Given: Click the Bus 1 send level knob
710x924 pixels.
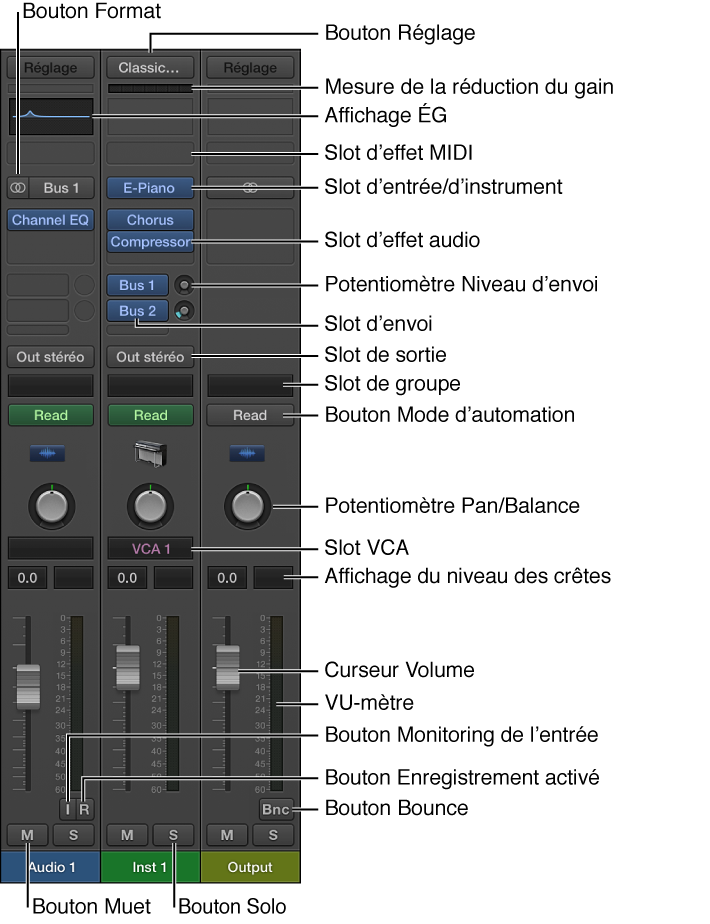Looking at the screenshot, I should click(184, 285).
